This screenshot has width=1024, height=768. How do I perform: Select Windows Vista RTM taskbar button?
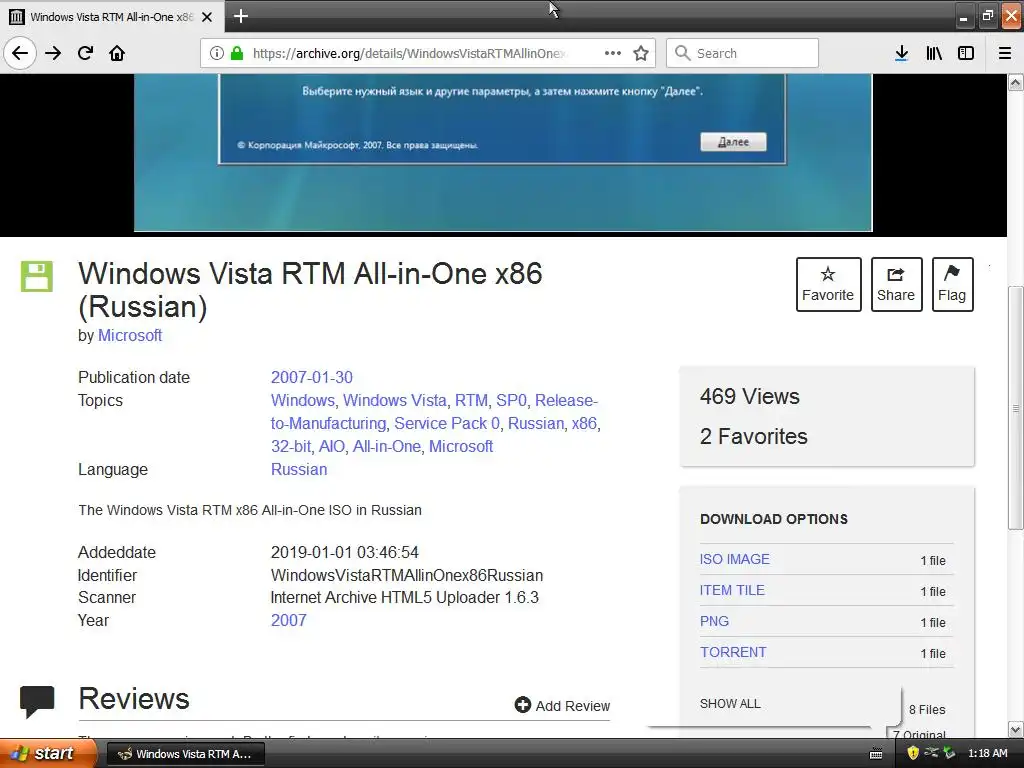coord(185,754)
